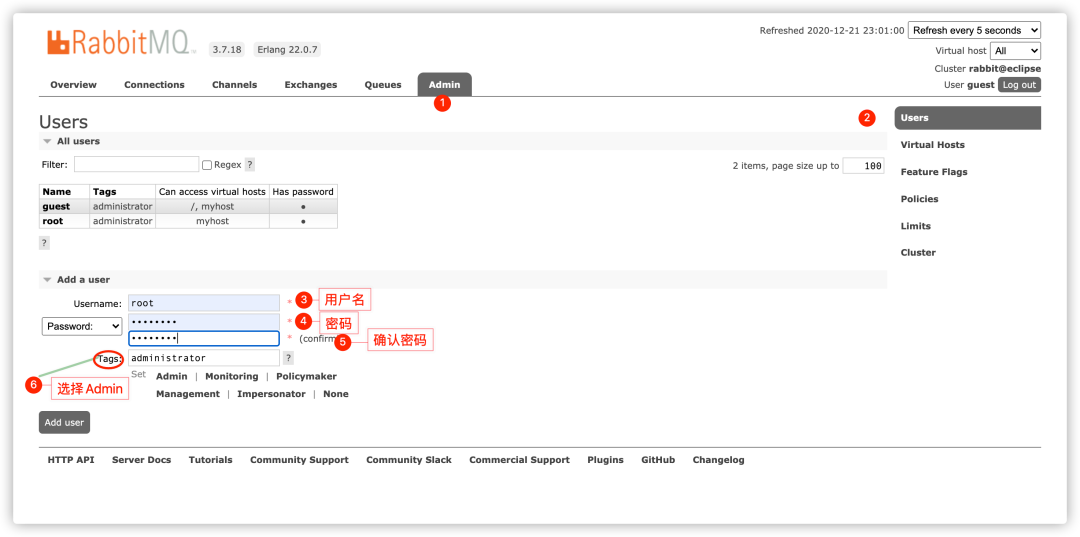Focus the Username input field
This screenshot has height=537, width=1080.
(204, 303)
